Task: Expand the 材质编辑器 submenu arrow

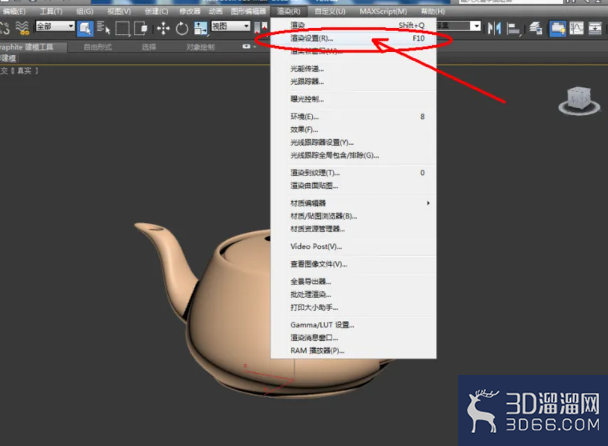Action: point(428,203)
